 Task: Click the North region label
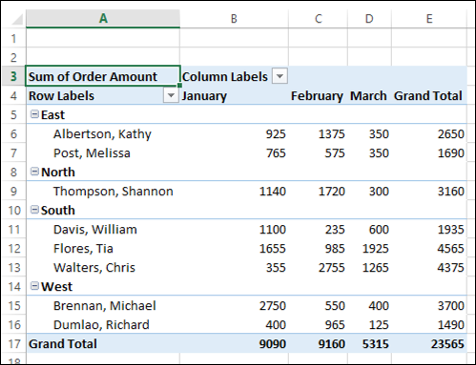pos(58,172)
